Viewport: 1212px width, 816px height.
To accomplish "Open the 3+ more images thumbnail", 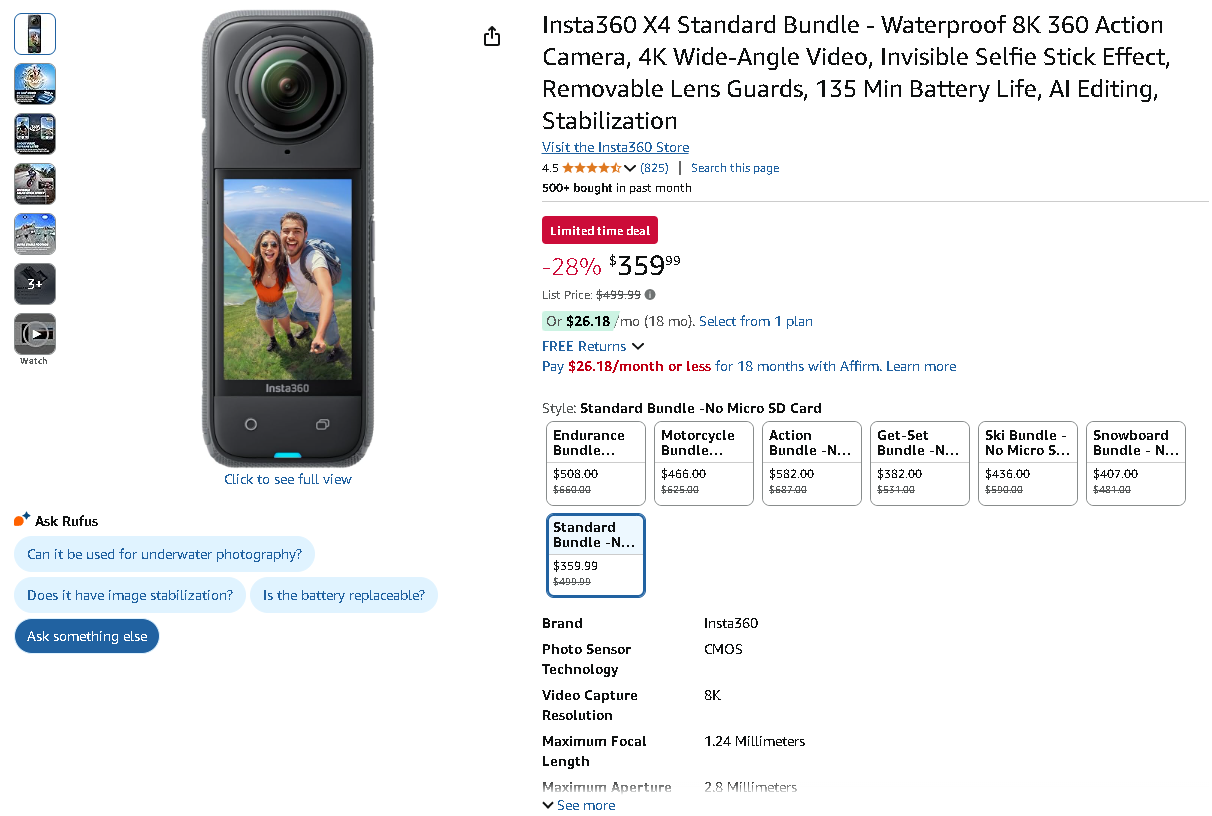I will (35, 284).
